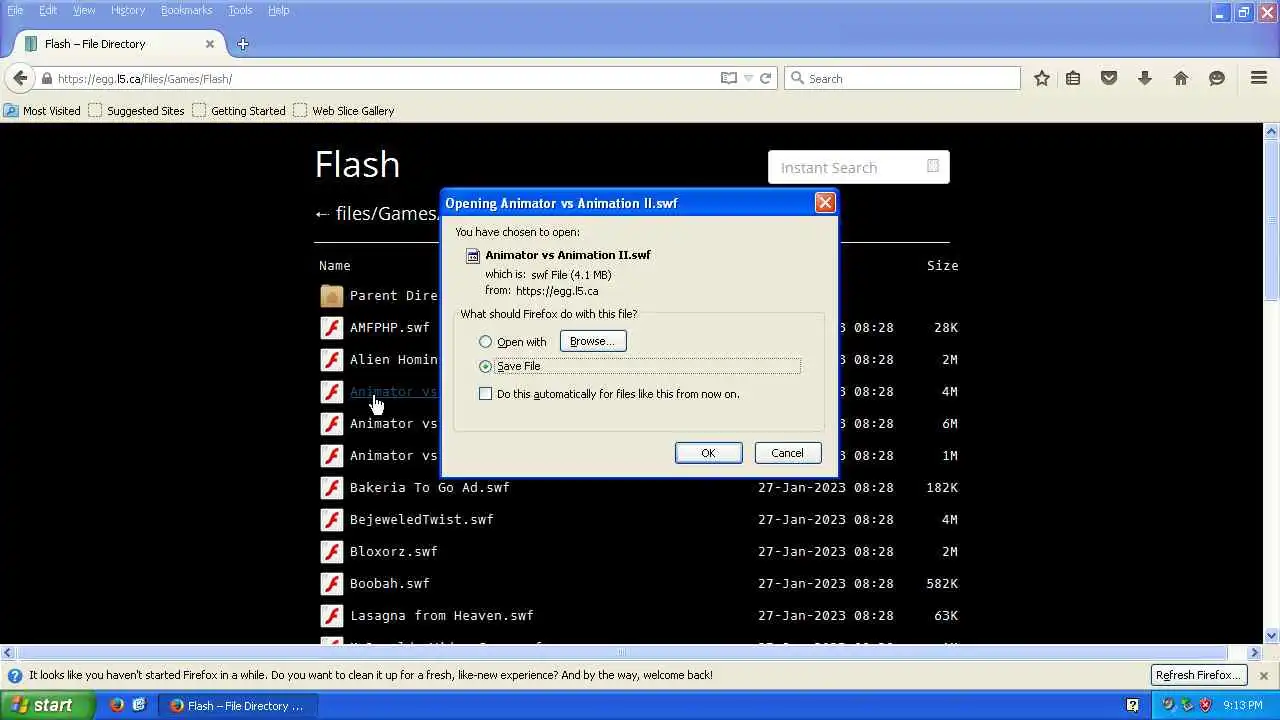The height and width of the screenshot is (720, 1280).
Task: Click the Parent Directory folder icon
Action: (x=332, y=296)
